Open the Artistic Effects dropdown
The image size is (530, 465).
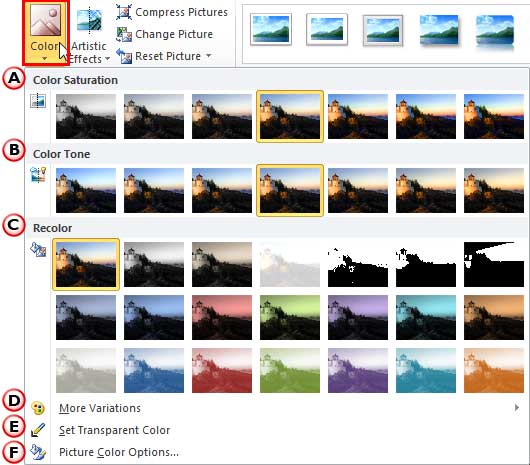[90, 35]
